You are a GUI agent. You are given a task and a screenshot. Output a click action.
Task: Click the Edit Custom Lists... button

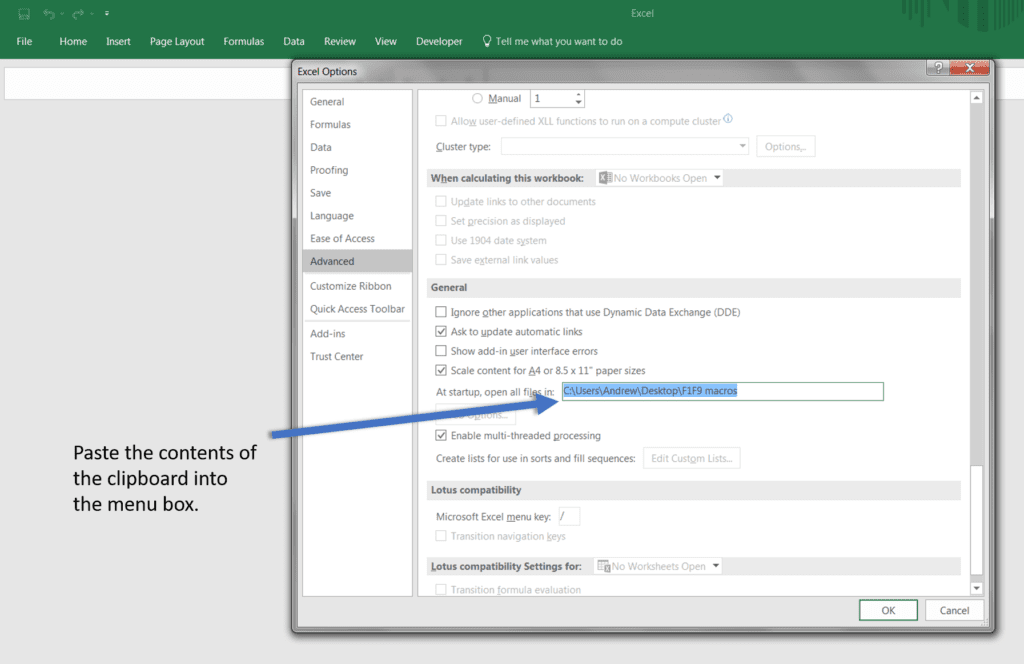pos(692,458)
